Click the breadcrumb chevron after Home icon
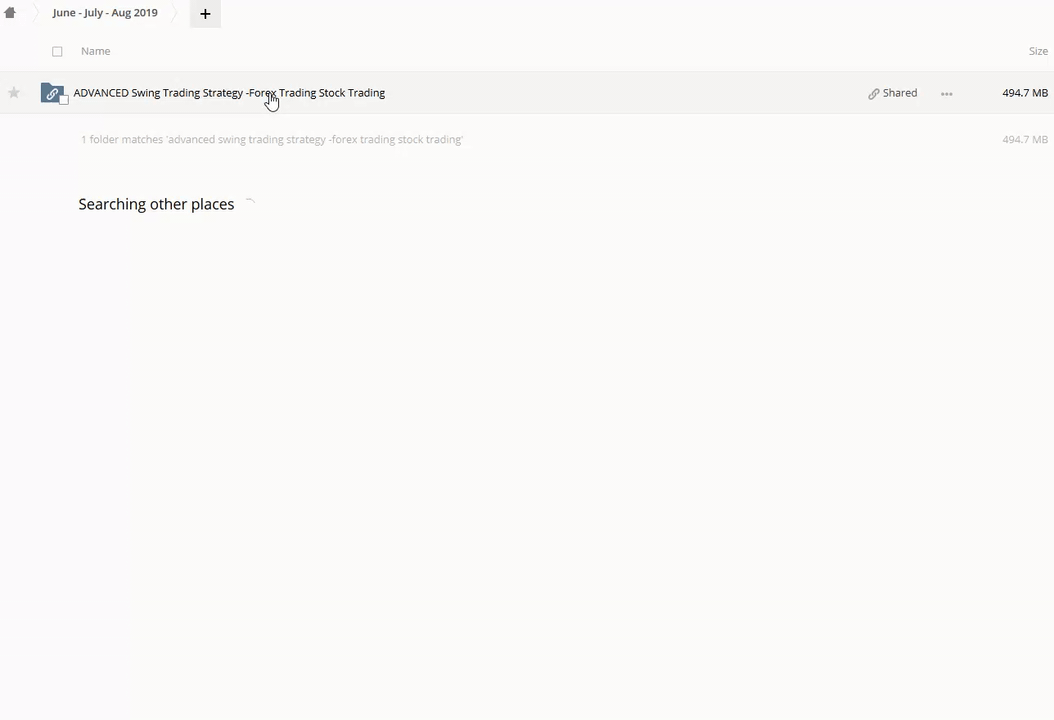 pyautogui.click(x=35, y=13)
